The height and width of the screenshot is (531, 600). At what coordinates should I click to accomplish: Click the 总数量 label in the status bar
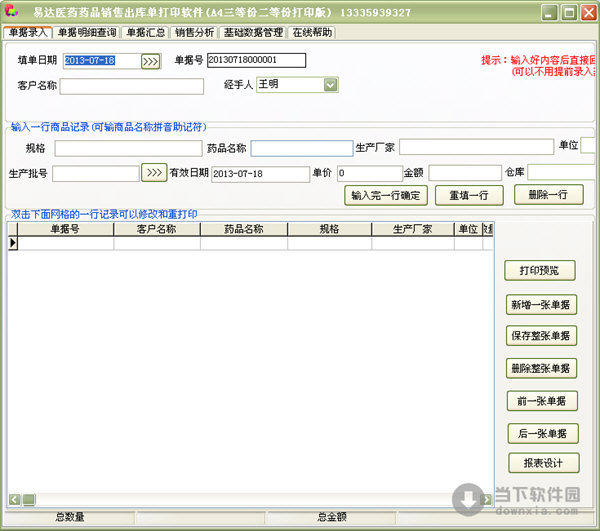(x=70, y=517)
